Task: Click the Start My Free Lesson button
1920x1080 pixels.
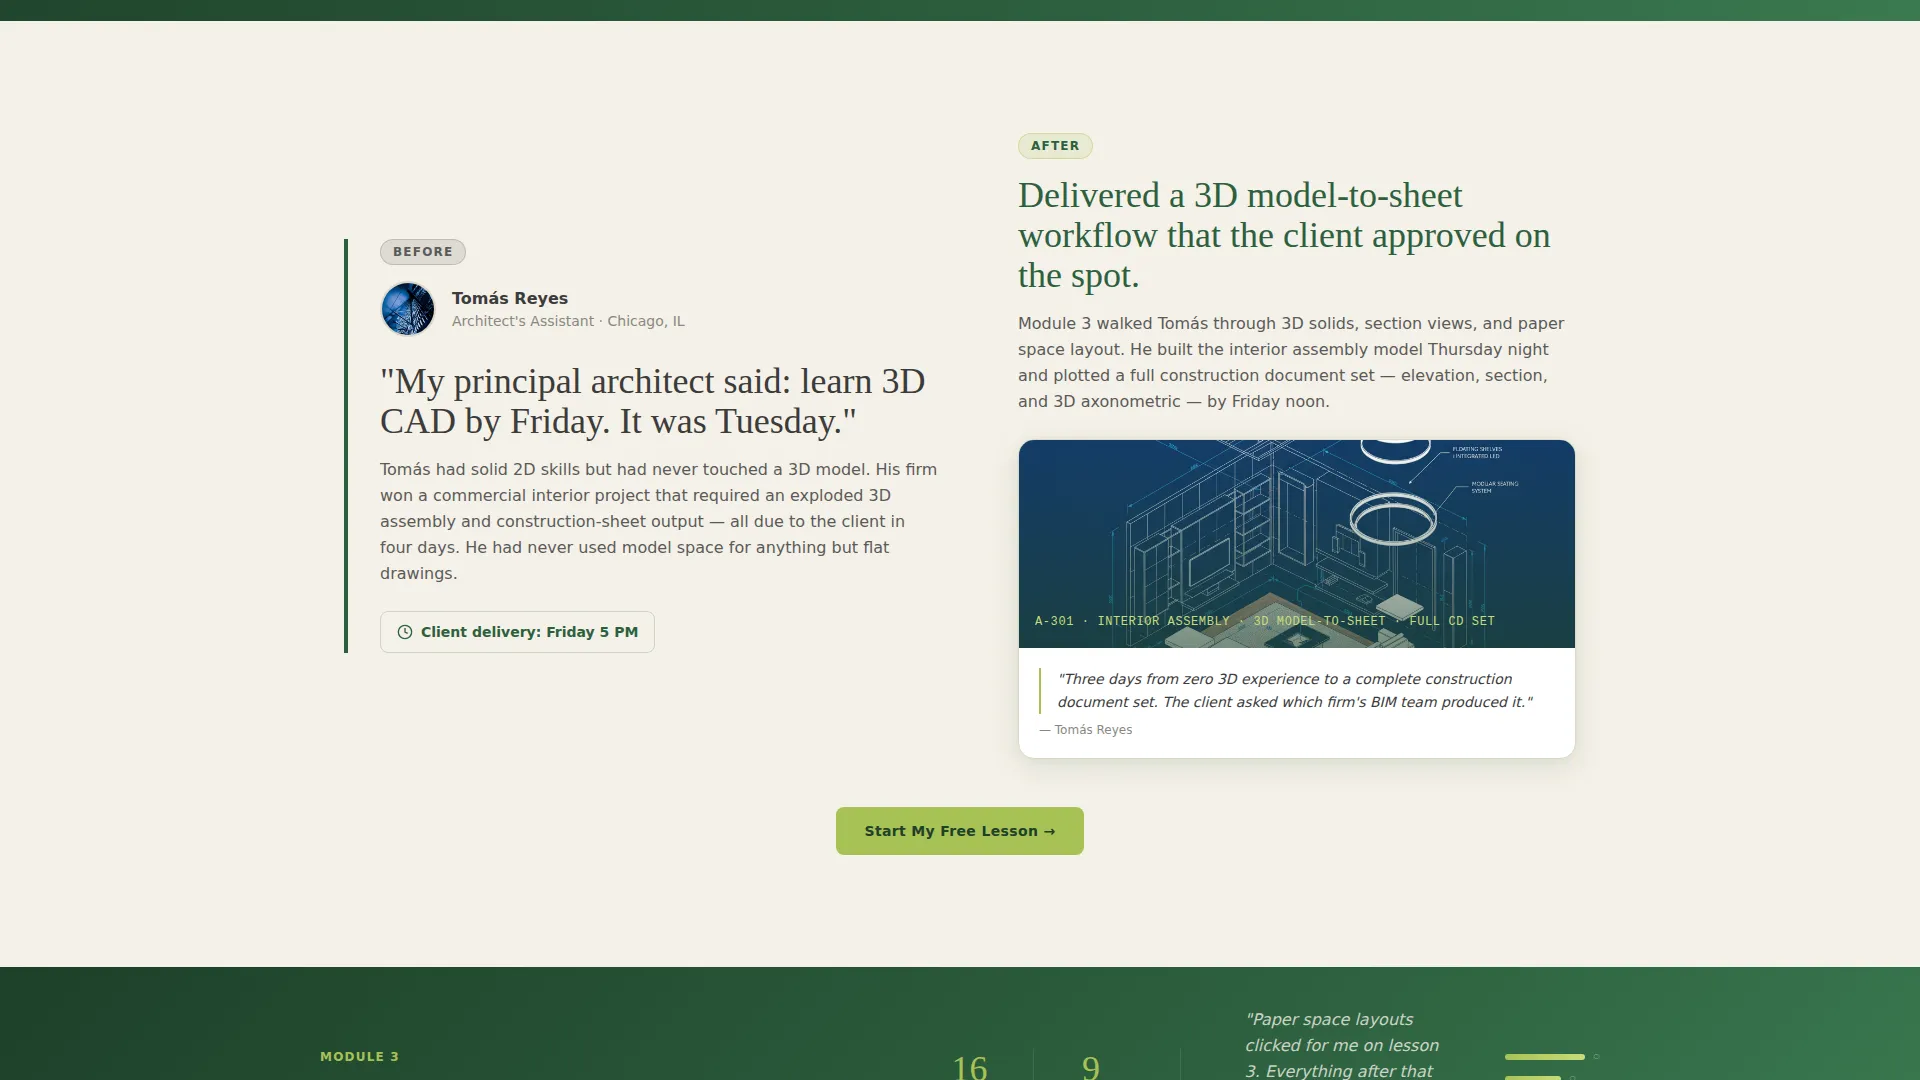Action: pyautogui.click(x=959, y=831)
